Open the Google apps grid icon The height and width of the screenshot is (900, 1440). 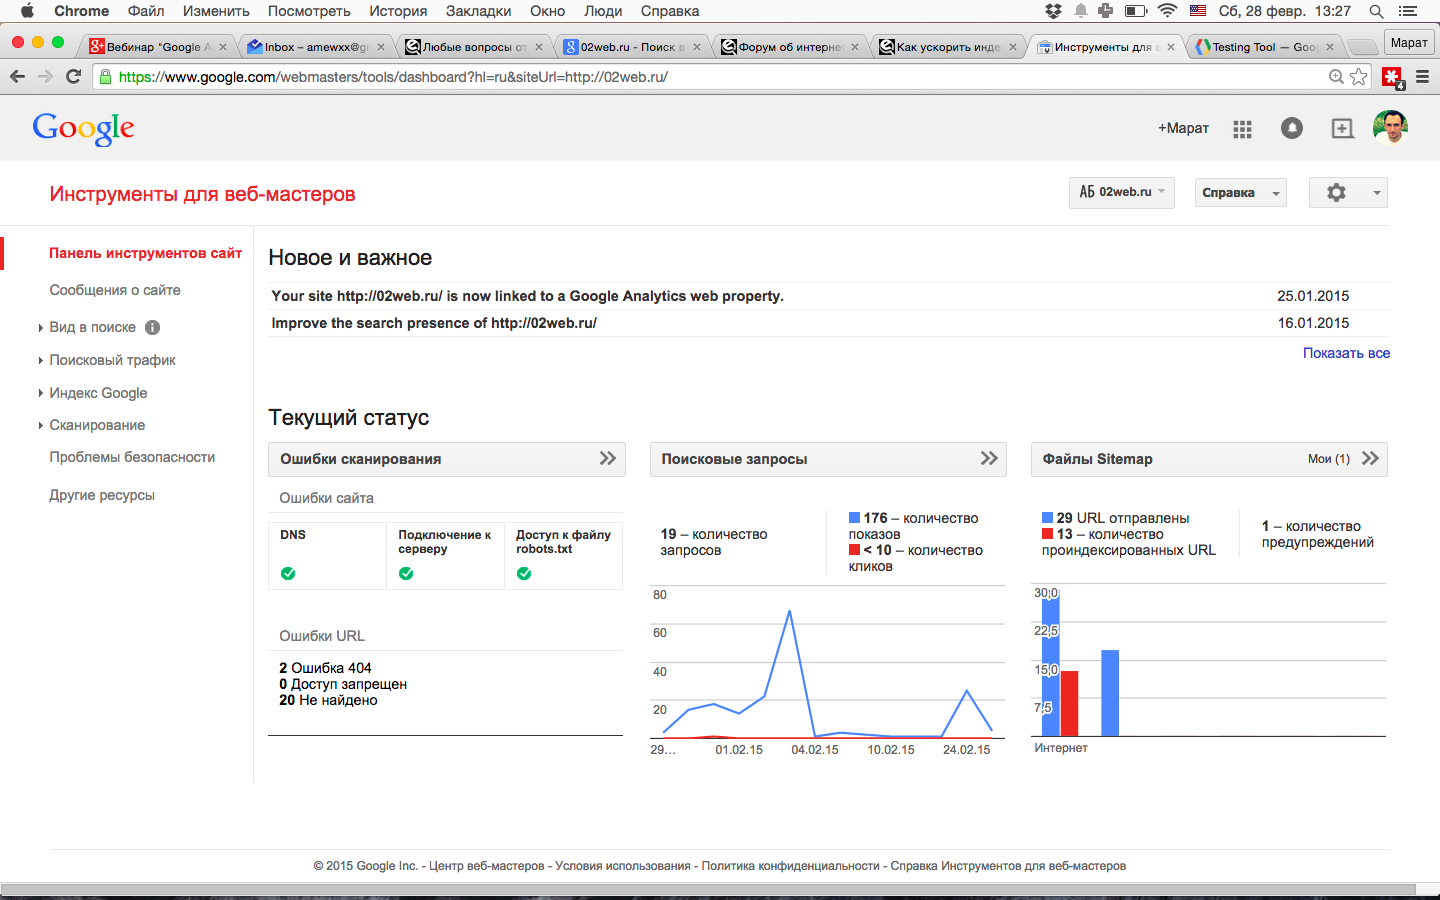(1242, 129)
